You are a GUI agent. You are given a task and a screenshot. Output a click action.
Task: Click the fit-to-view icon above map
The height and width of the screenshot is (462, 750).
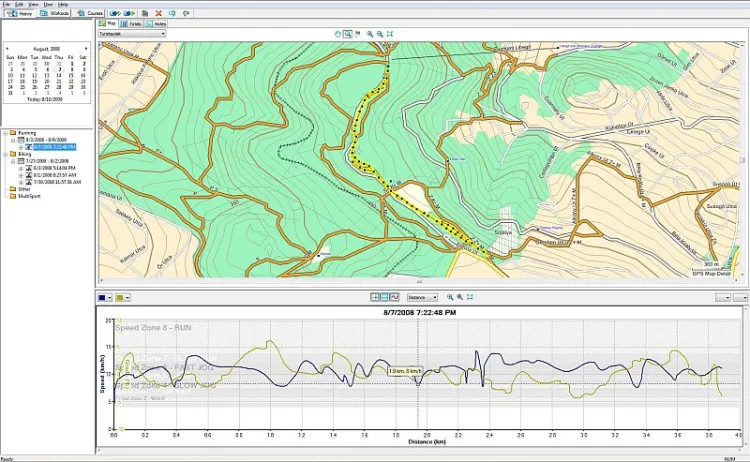pyautogui.click(x=390, y=34)
